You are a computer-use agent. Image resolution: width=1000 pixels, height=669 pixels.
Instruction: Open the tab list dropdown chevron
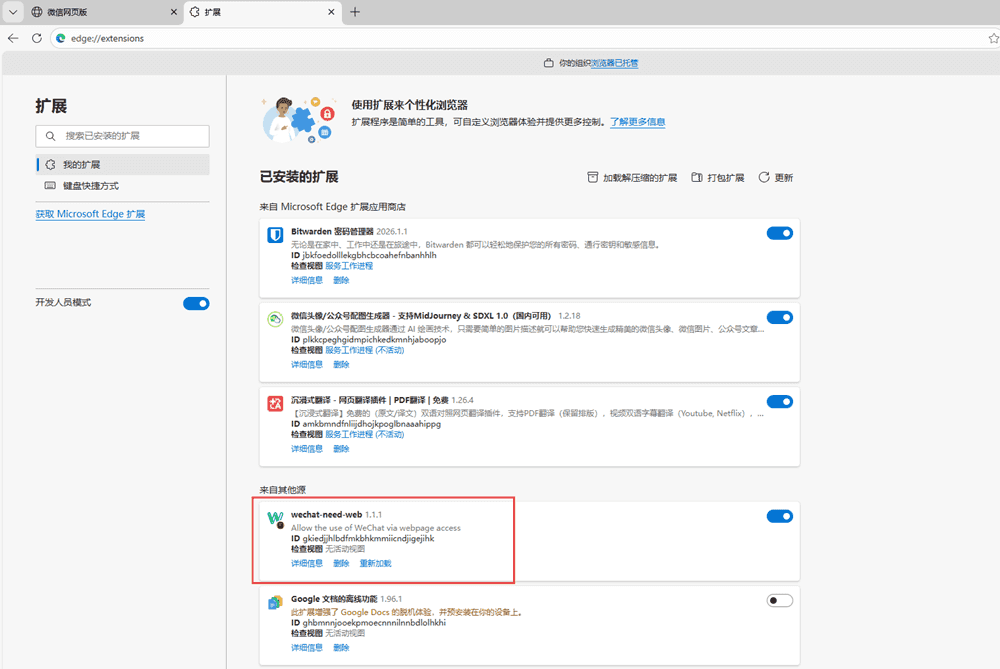click(13, 12)
